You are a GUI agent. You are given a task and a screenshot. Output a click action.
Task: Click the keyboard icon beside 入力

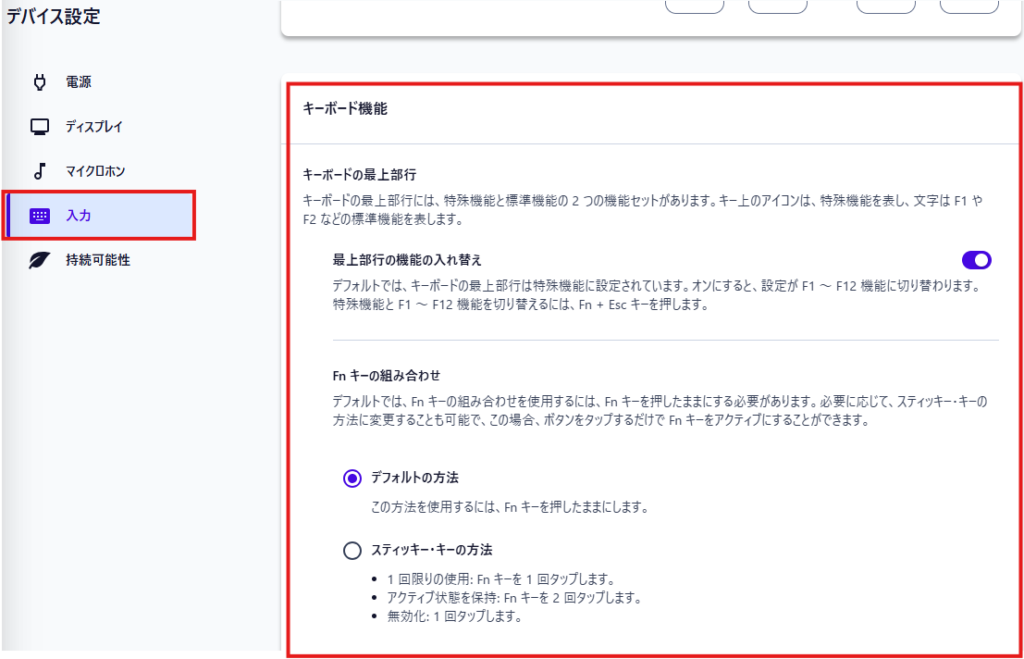(x=41, y=216)
